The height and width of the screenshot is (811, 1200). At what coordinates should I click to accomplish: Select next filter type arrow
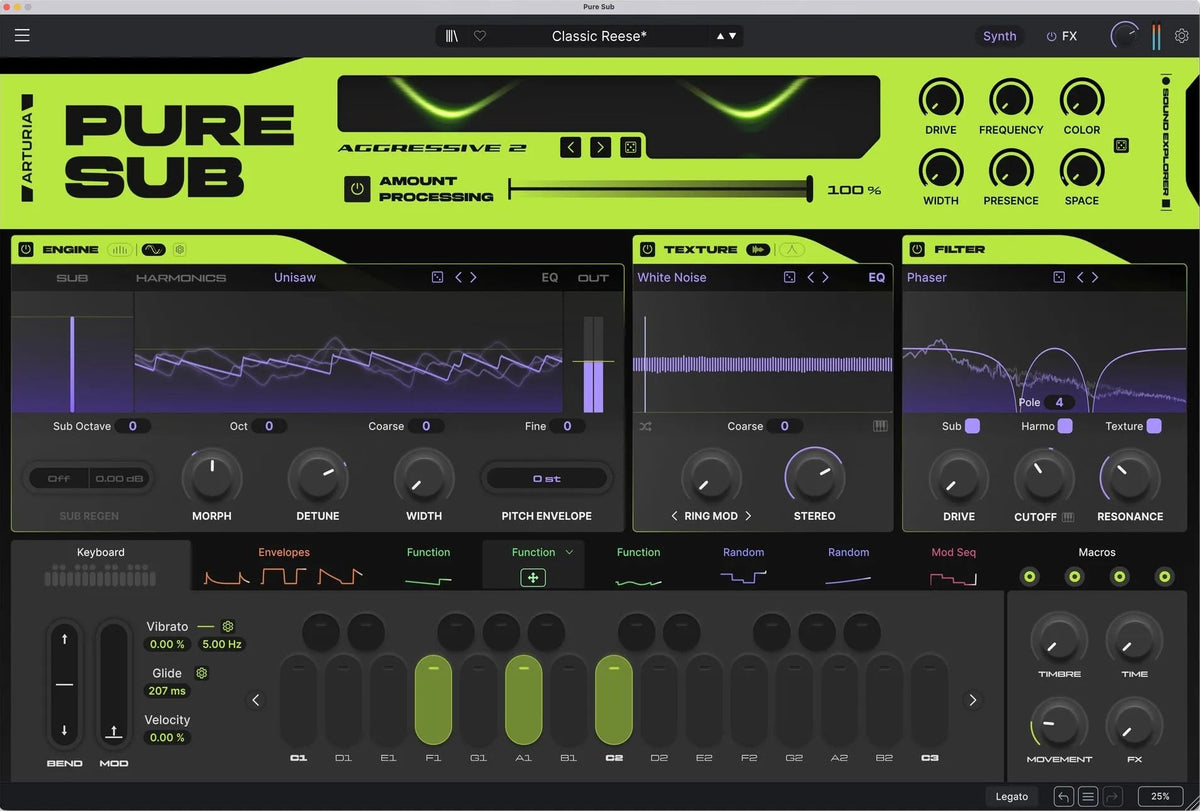coord(1095,277)
